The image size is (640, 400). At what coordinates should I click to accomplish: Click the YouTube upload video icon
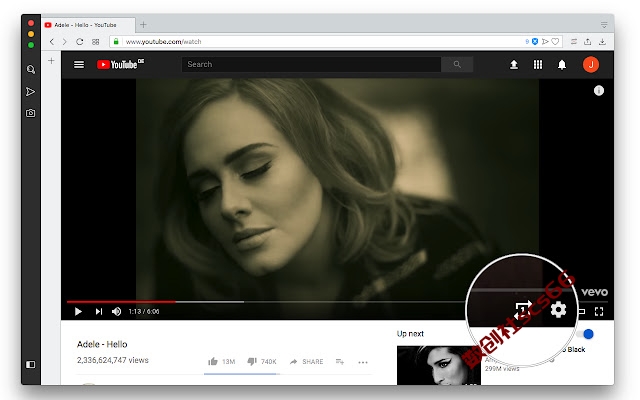click(x=514, y=64)
